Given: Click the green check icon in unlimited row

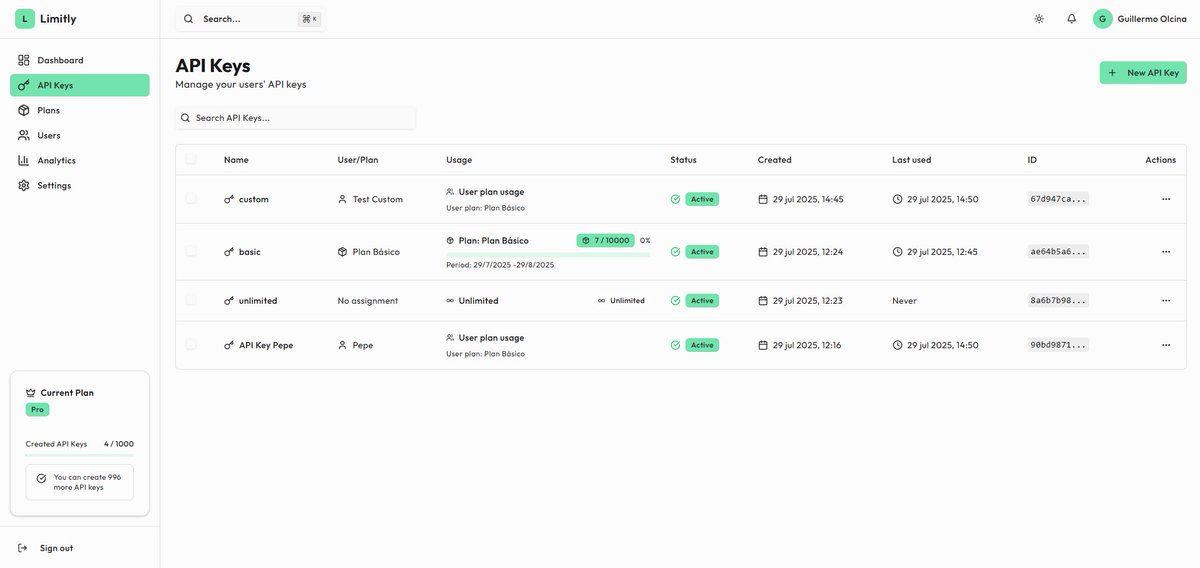Looking at the screenshot, I should pos(676,301).
